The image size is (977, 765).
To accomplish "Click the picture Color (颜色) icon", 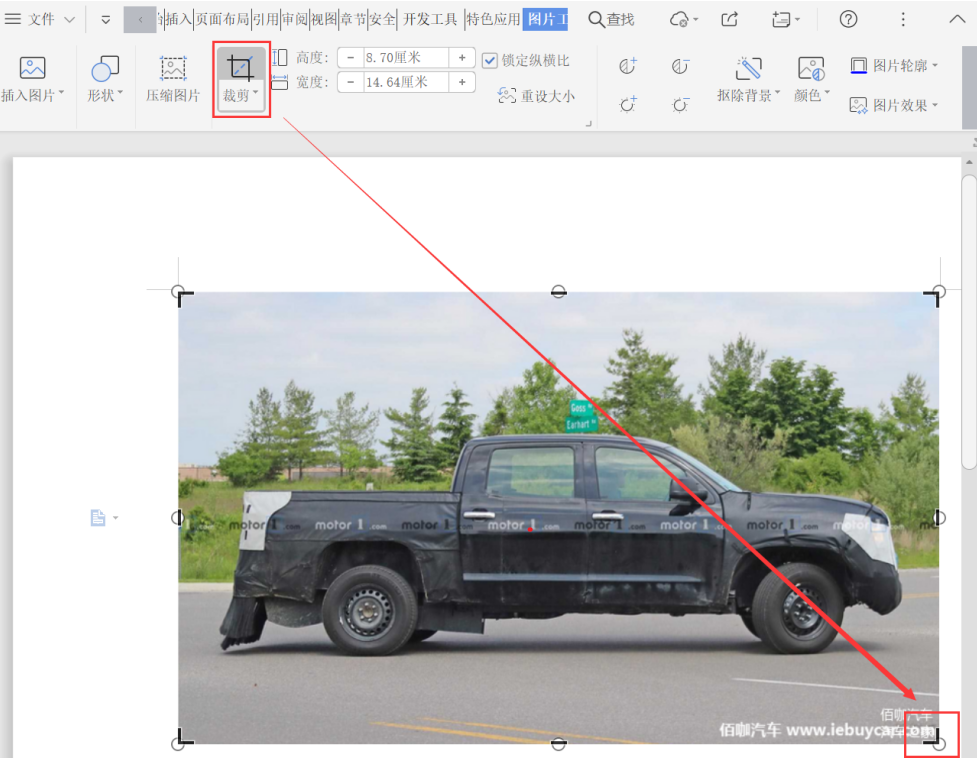I will (810, 68).
